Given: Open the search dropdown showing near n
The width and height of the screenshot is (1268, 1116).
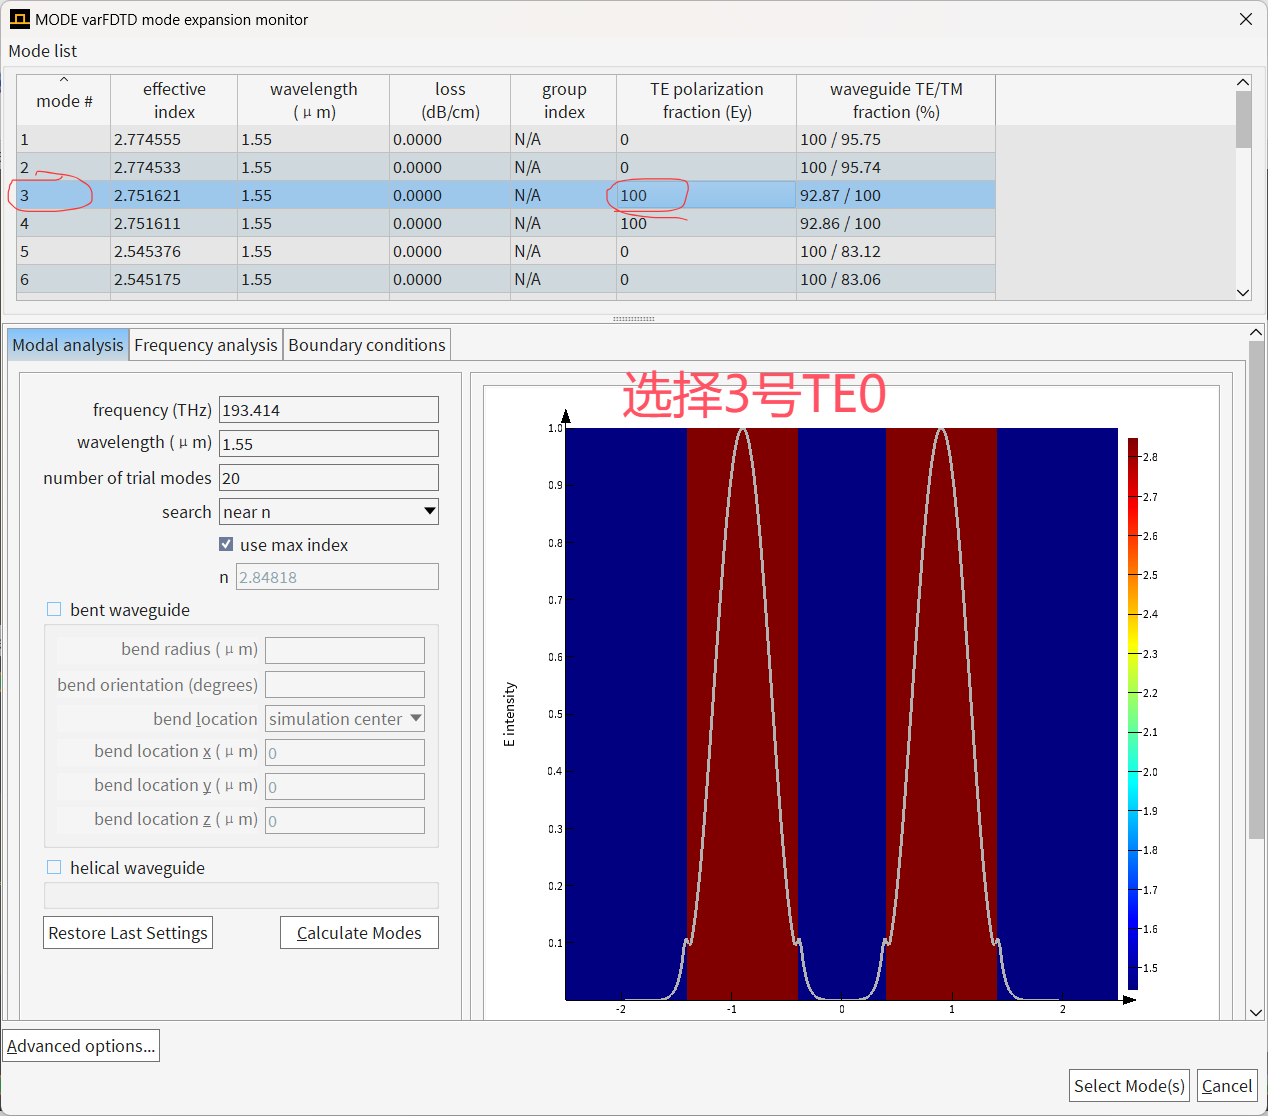Looking at the screenshot, I should click(329, 512).
